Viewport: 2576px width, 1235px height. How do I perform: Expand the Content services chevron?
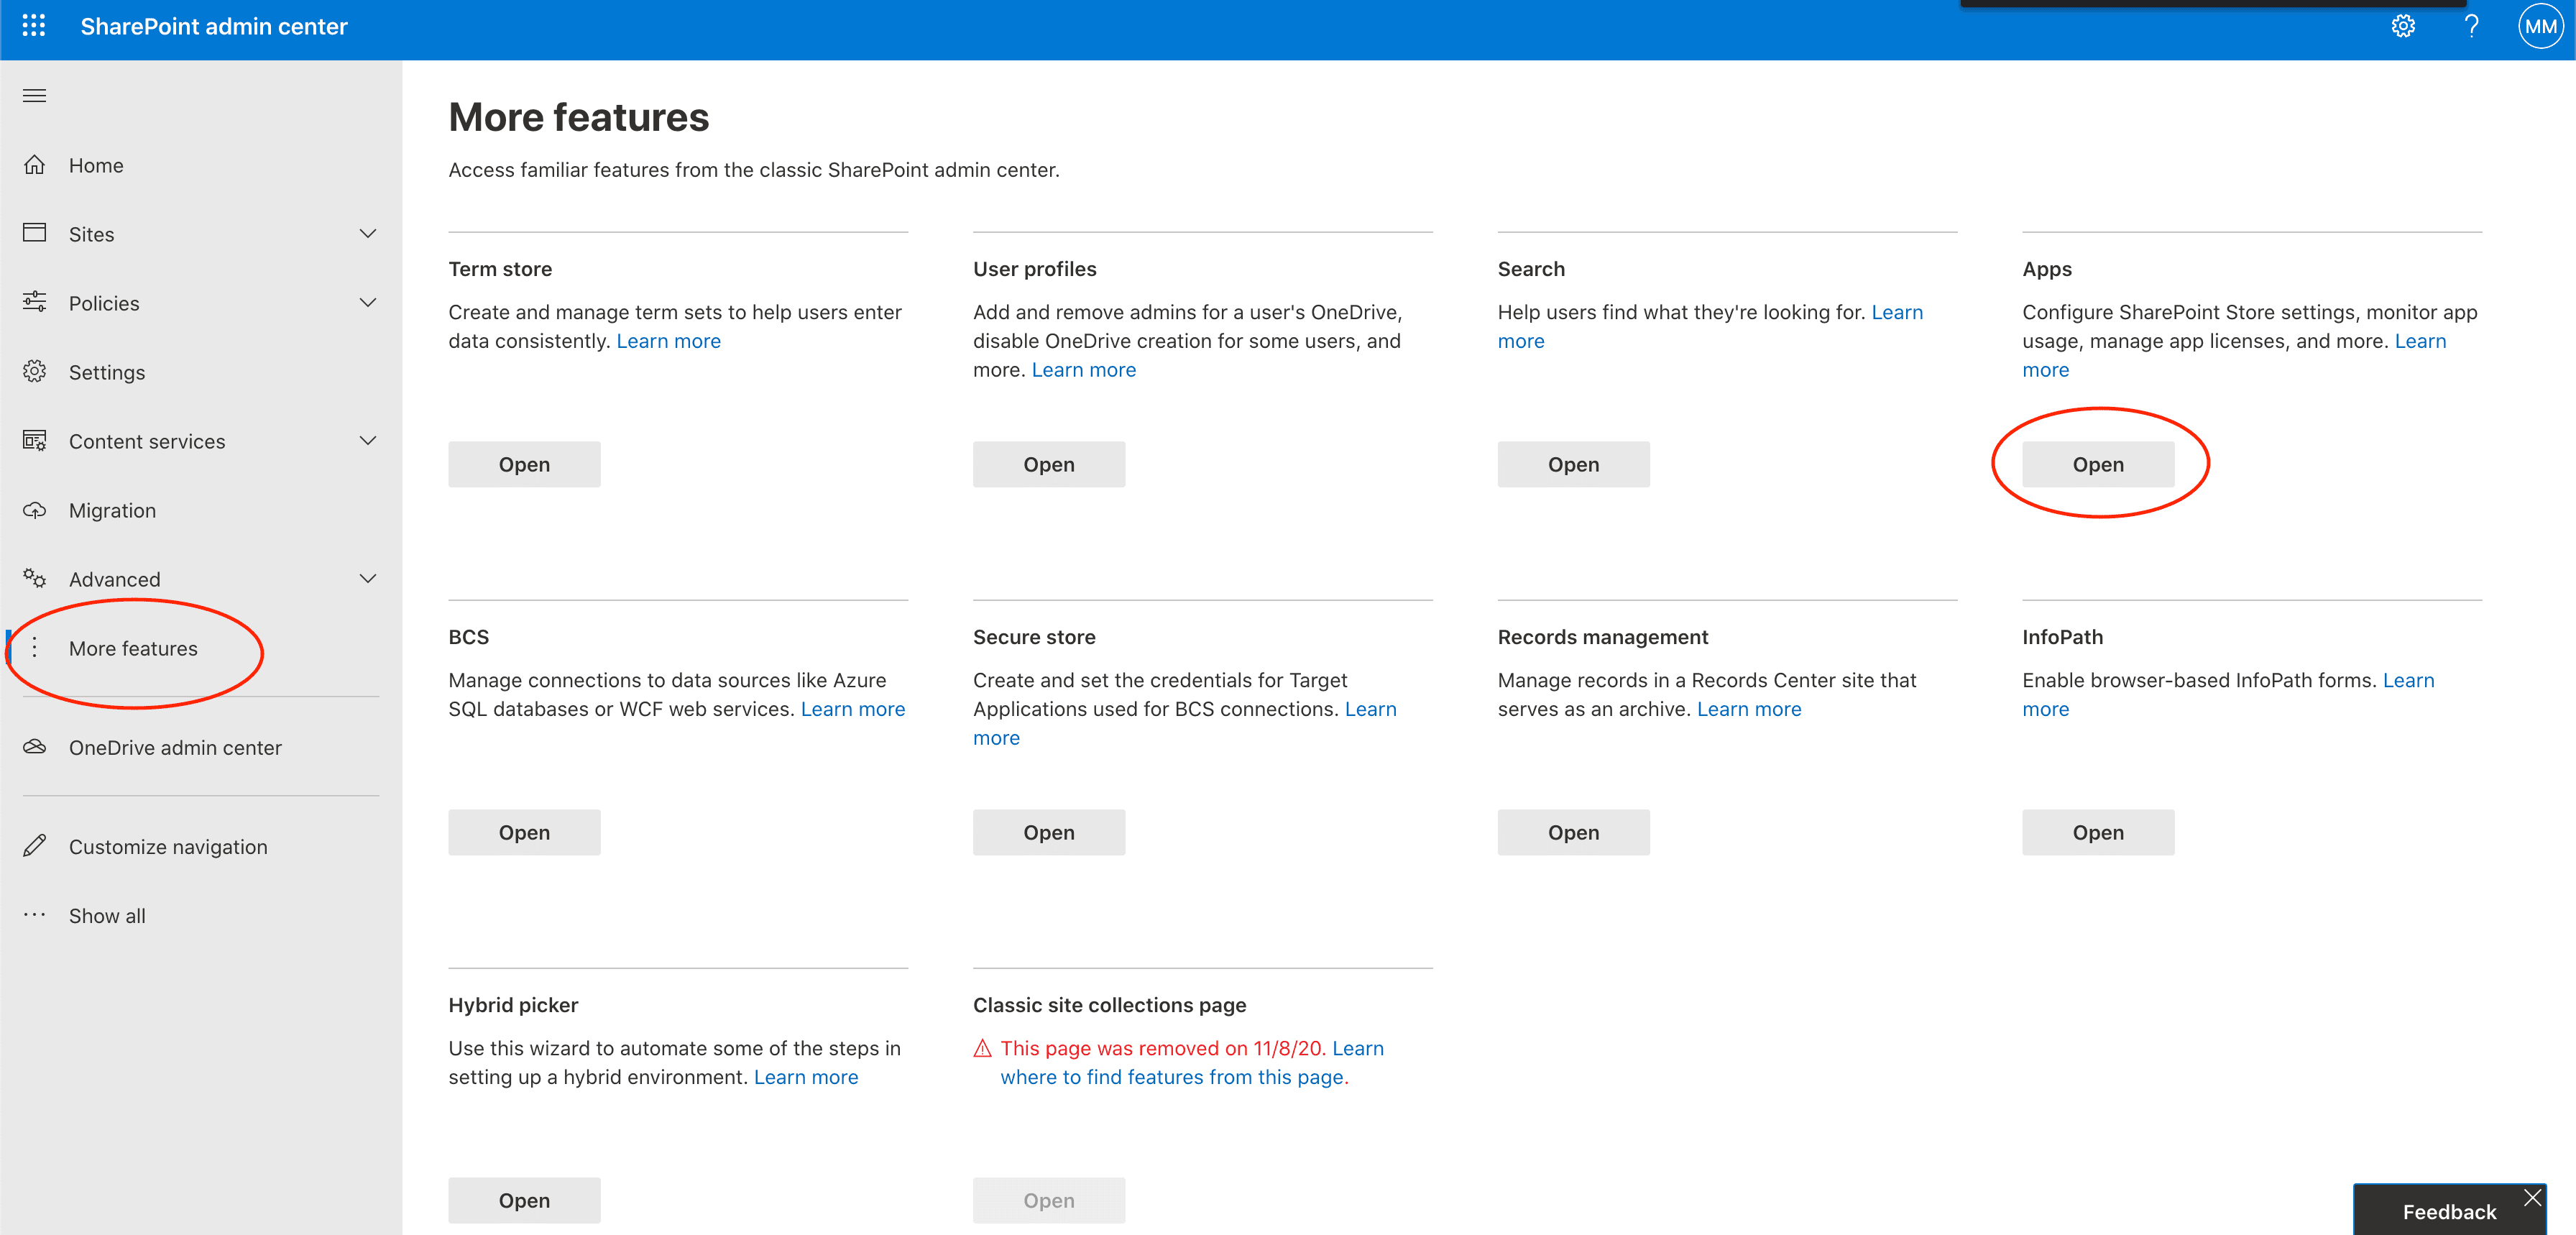[368, 441]
